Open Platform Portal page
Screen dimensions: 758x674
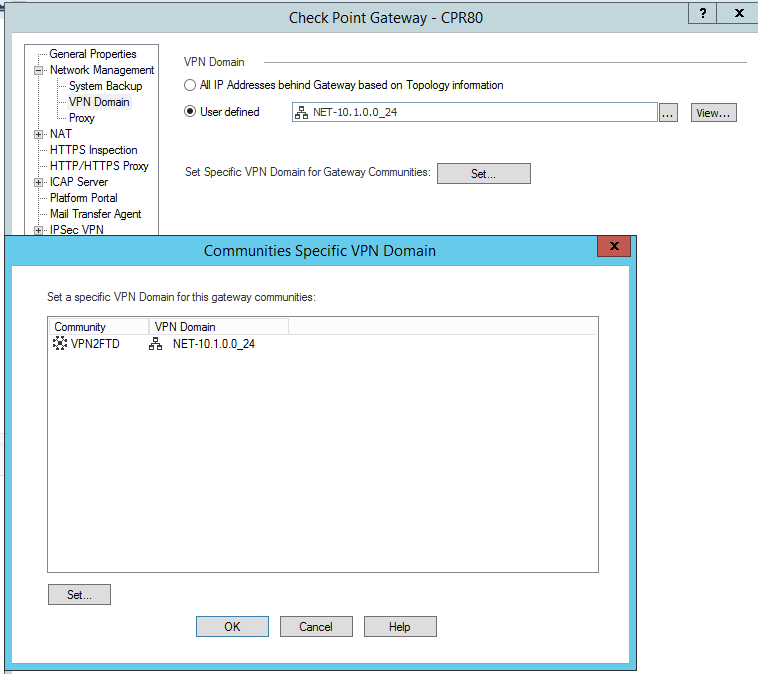[84, 198]
